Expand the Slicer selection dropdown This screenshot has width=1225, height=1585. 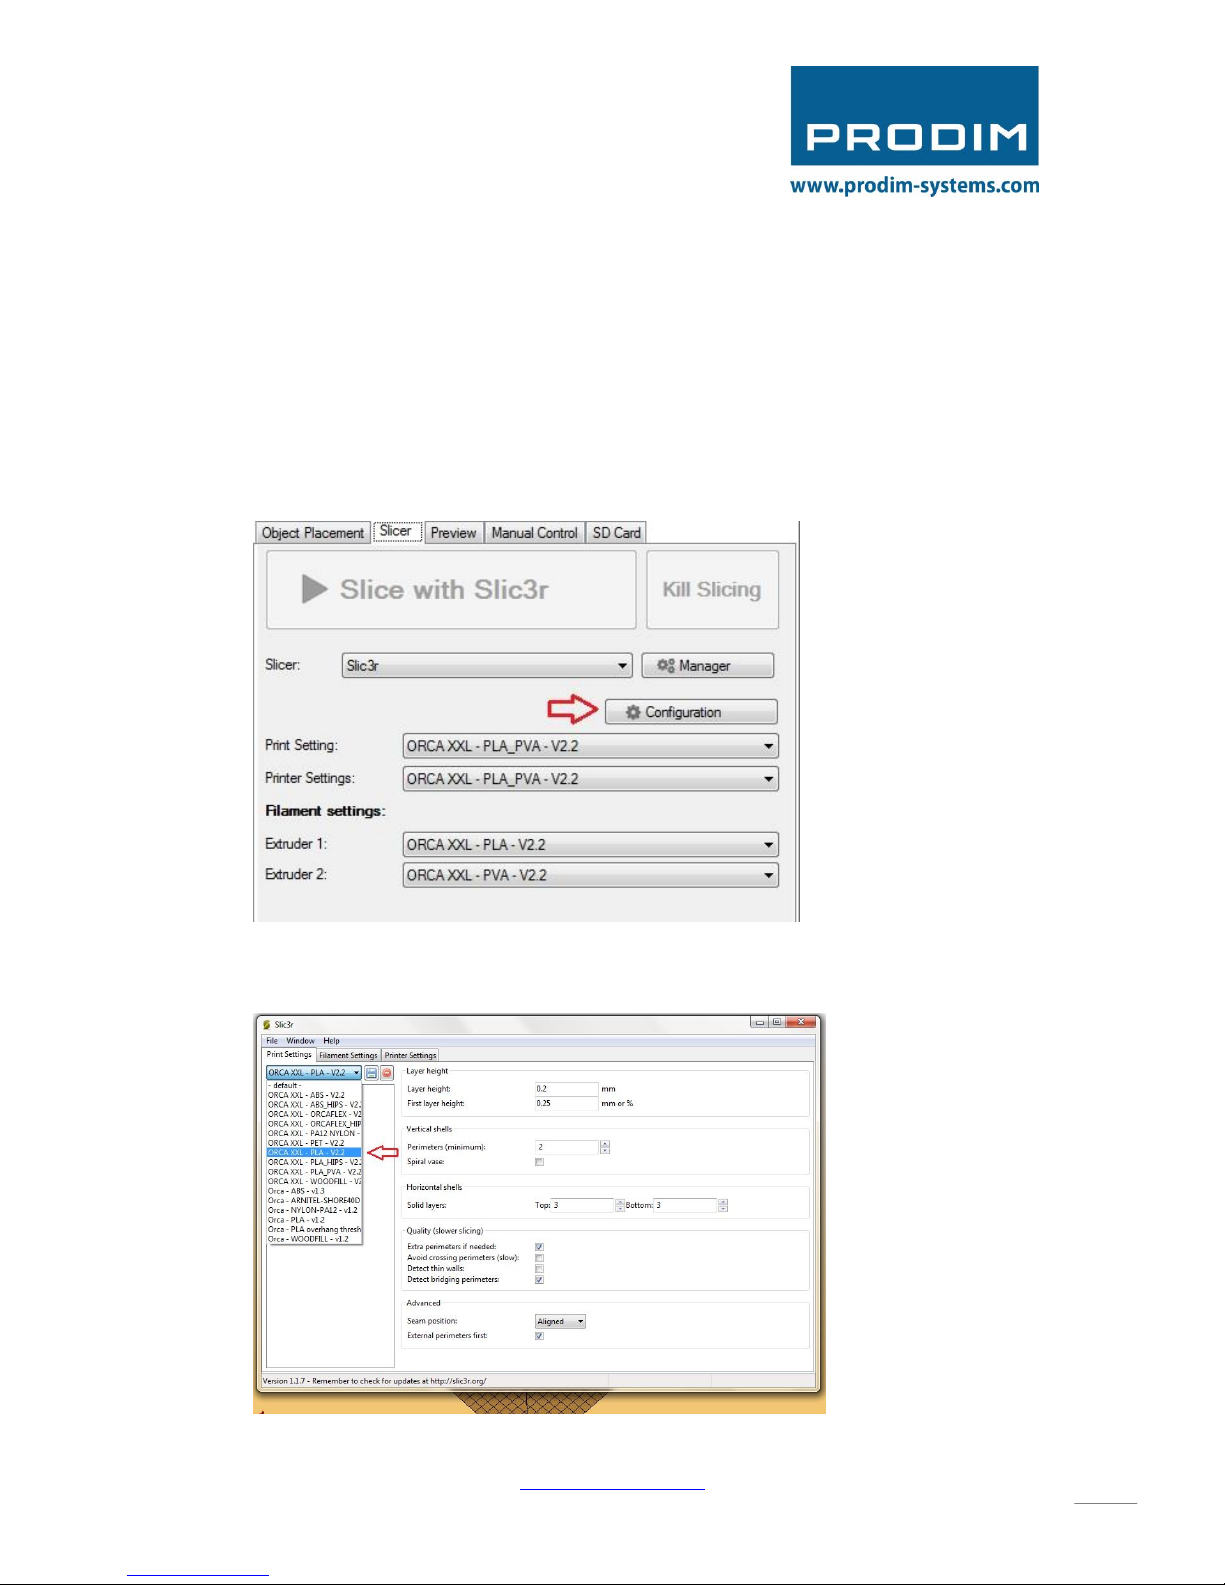[487, 666]
